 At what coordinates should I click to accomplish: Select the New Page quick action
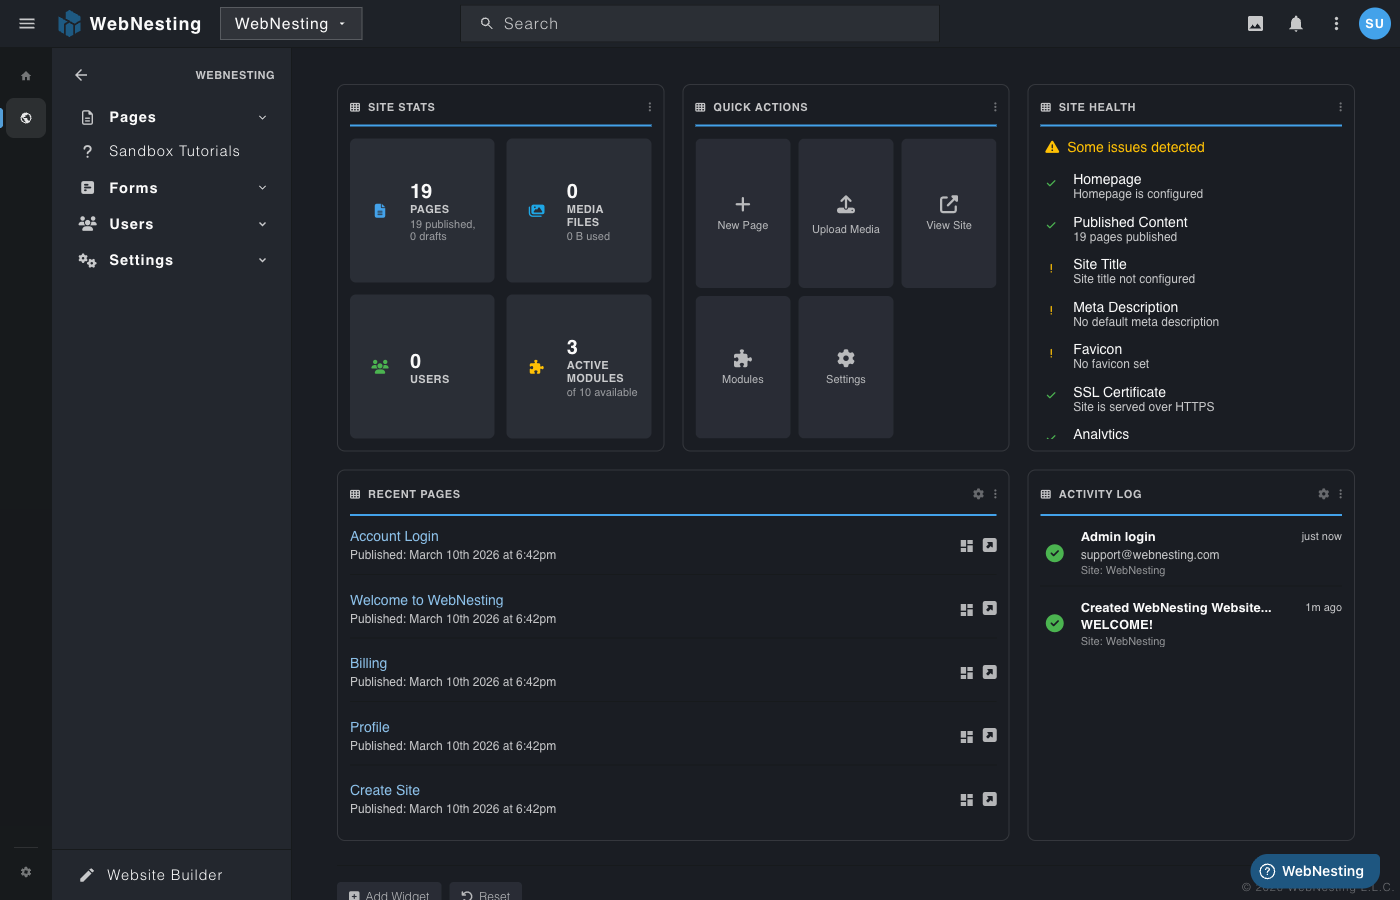(x=742, y=211)
